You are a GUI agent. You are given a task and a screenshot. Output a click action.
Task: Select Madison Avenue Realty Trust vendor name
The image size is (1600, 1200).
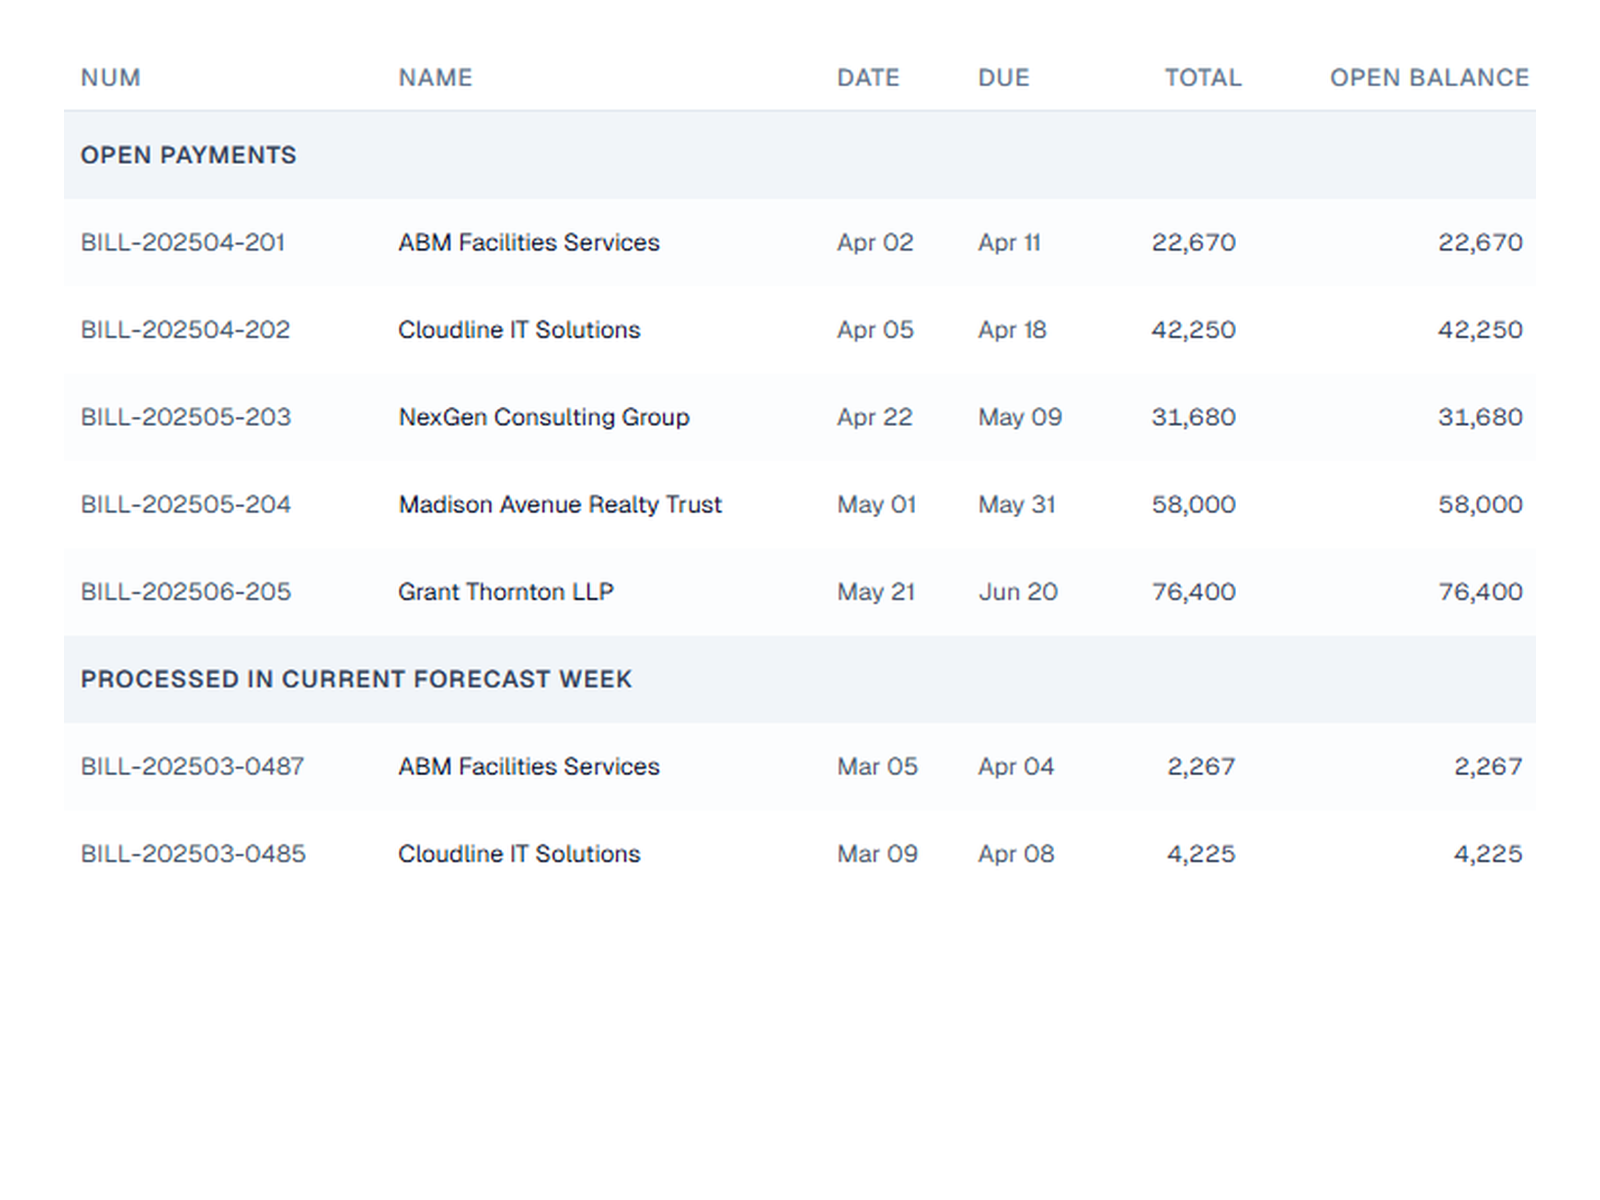click(560, 504)
